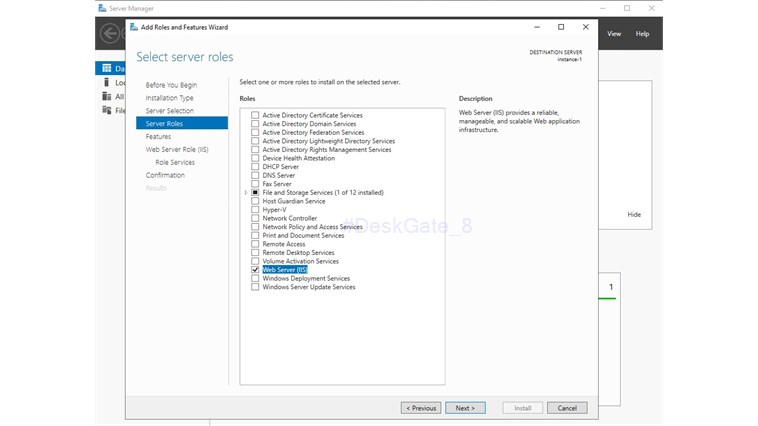This screenshot has height=426, width=758.
Task: Jump to Confirmation wizard step
Action: (x=165, y=175)
